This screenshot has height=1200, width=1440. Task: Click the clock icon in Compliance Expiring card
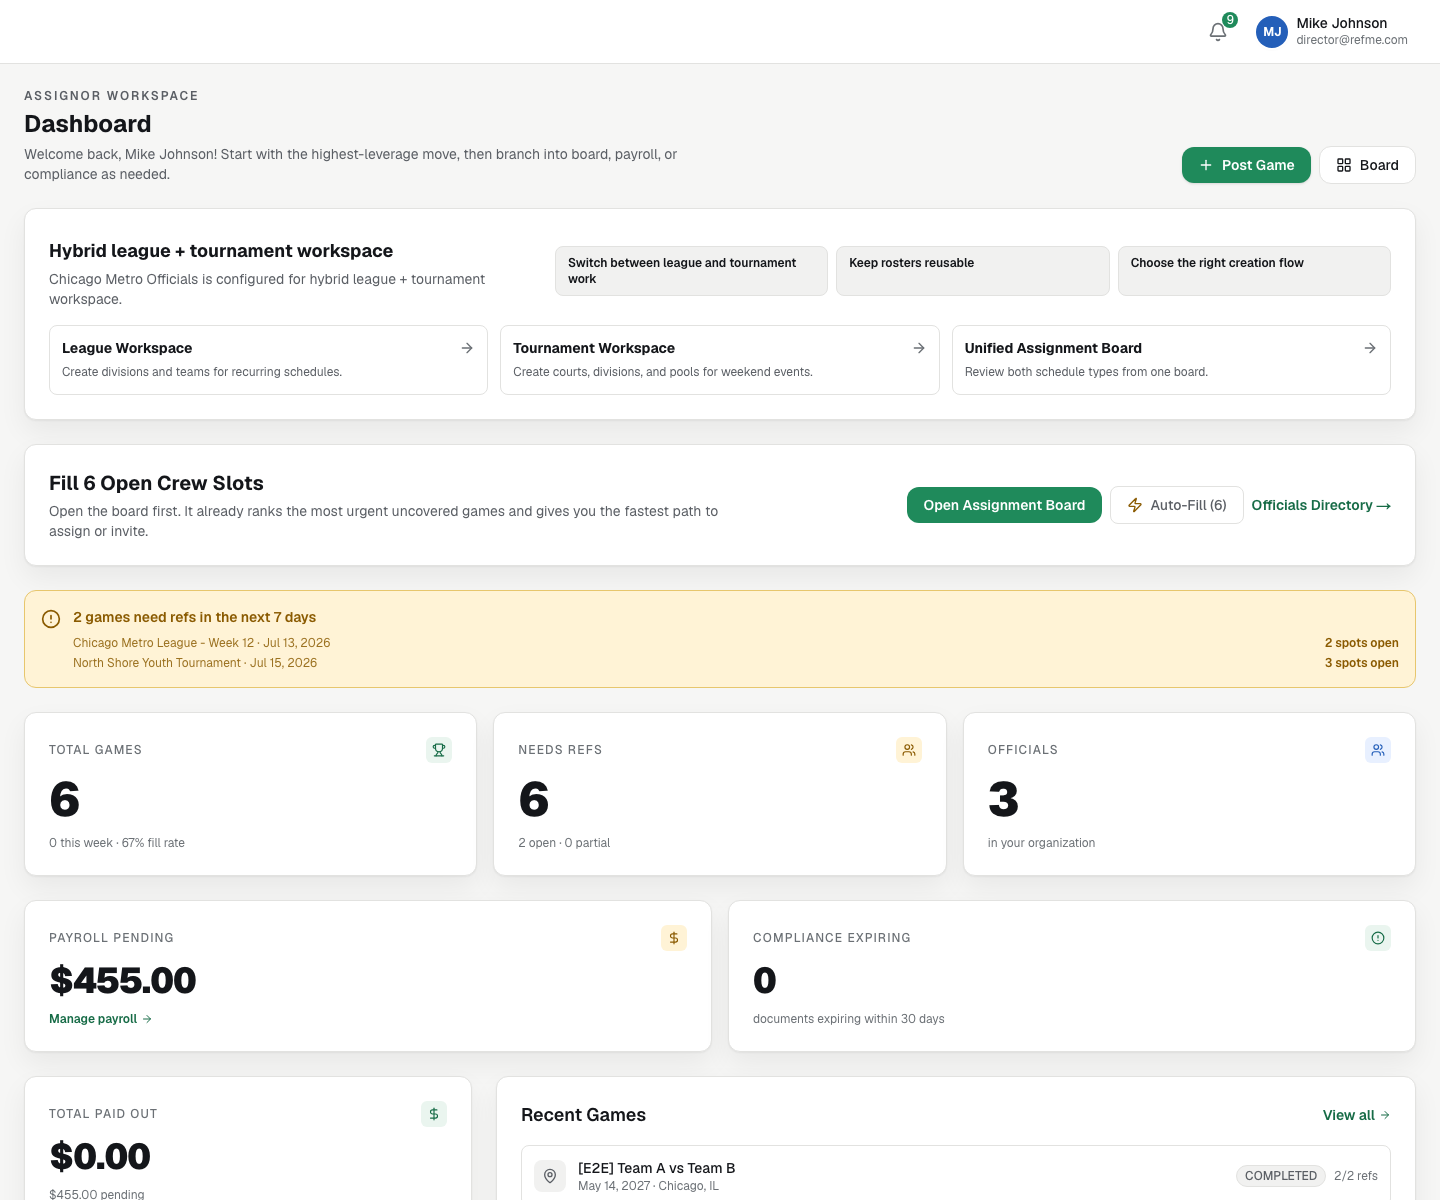[1378, 938]
